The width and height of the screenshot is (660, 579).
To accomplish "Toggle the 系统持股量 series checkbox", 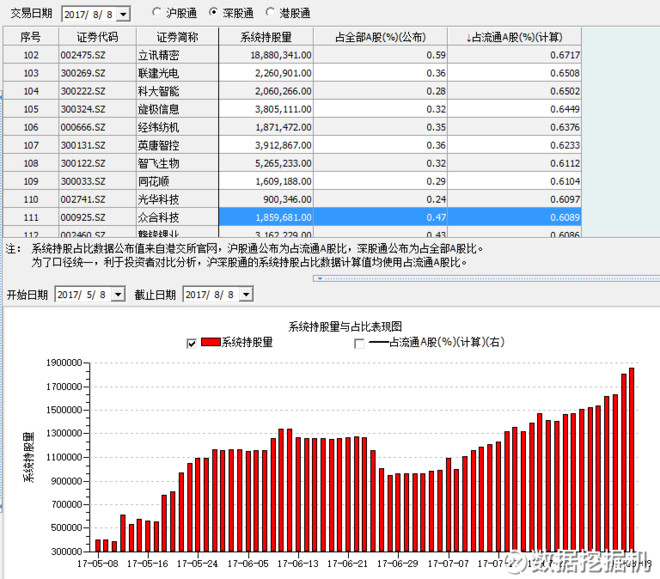I will [192, 343].
